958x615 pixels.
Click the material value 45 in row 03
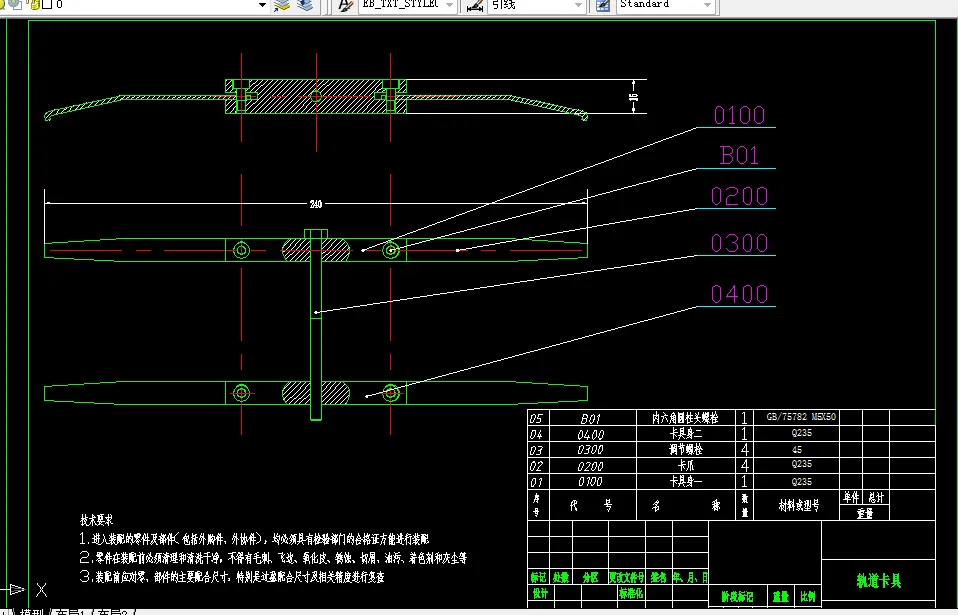click(797, 449)
